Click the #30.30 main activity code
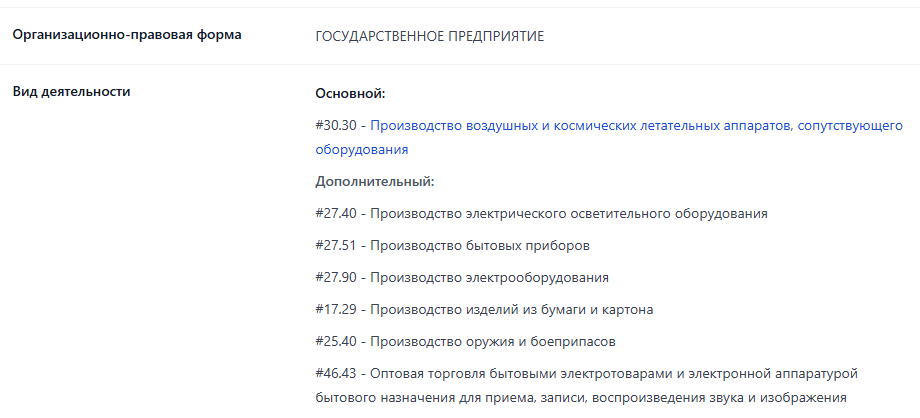Image resolution: width=920 pixels, height=418 pixels. (336, 126)
